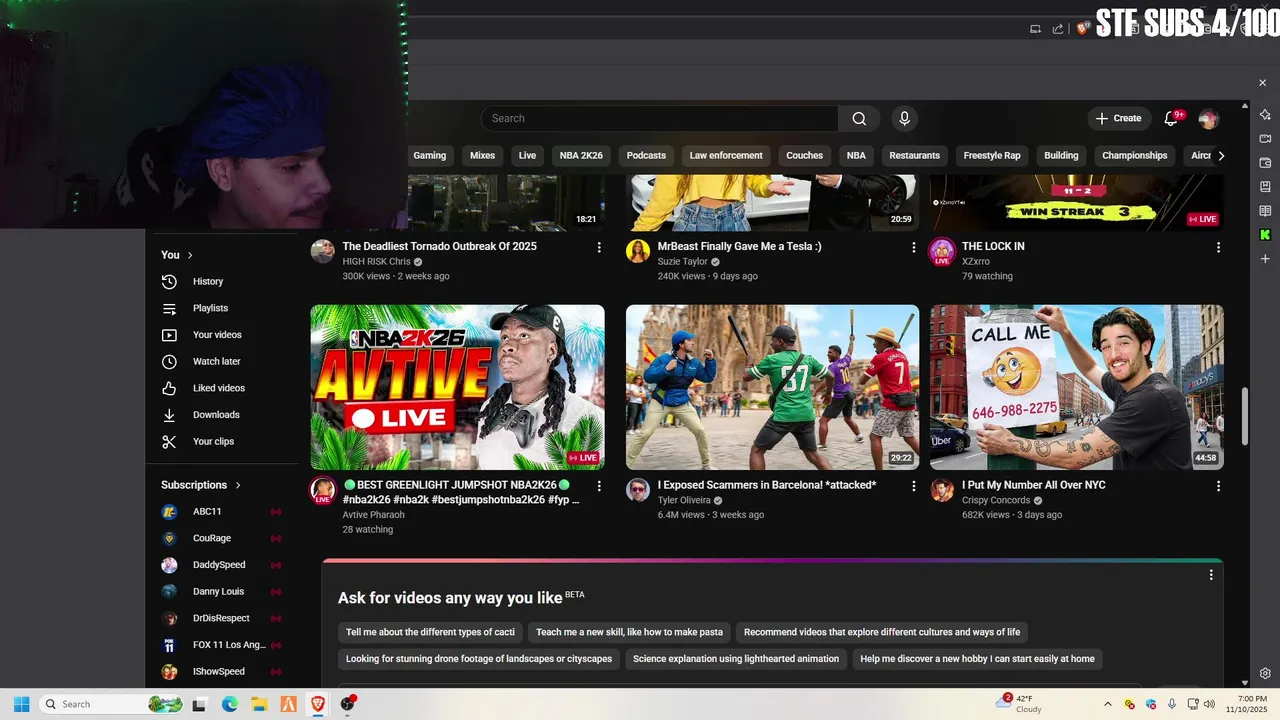Show more category chips with right arrow
Image resolution: width=1280 pixels, height=720 pixels.
click(x=1220, y=156)
